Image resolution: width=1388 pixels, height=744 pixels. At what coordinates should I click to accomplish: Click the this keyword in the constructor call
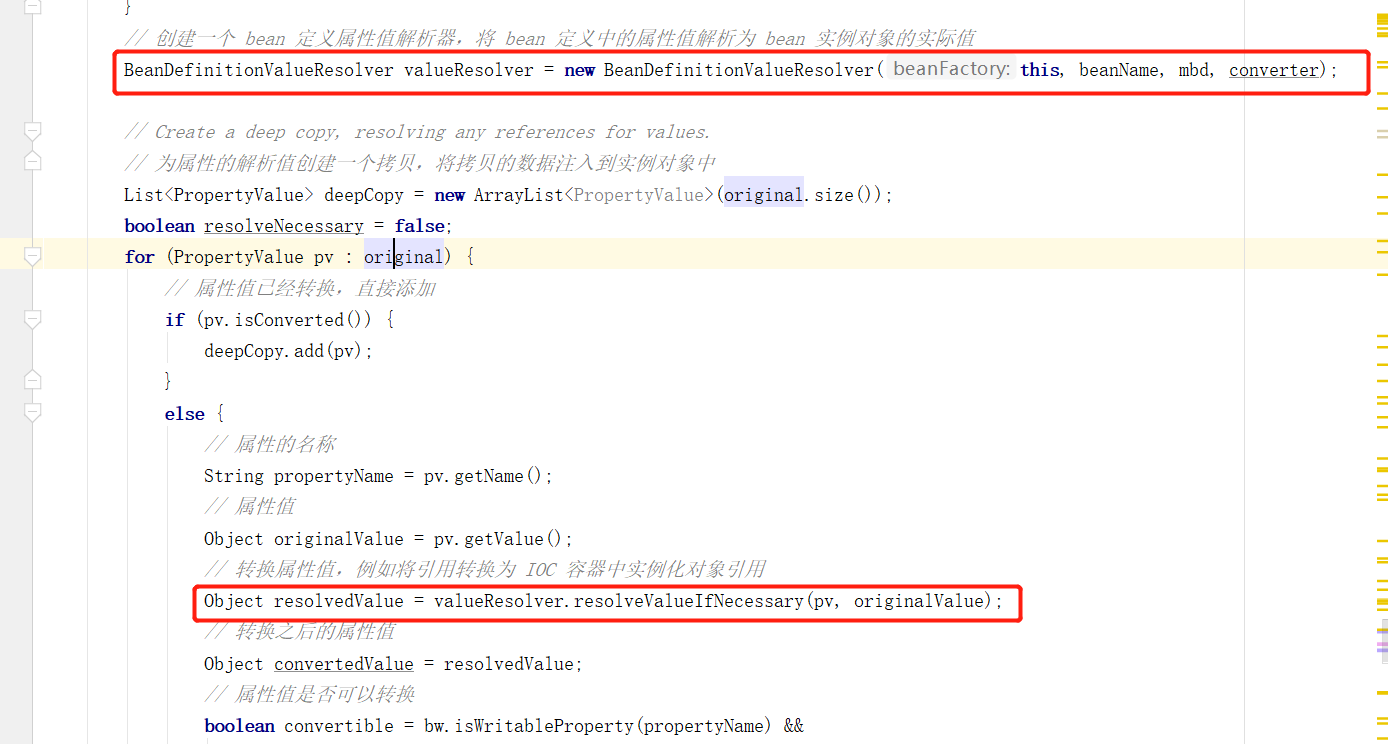(x=1039, y=70)
